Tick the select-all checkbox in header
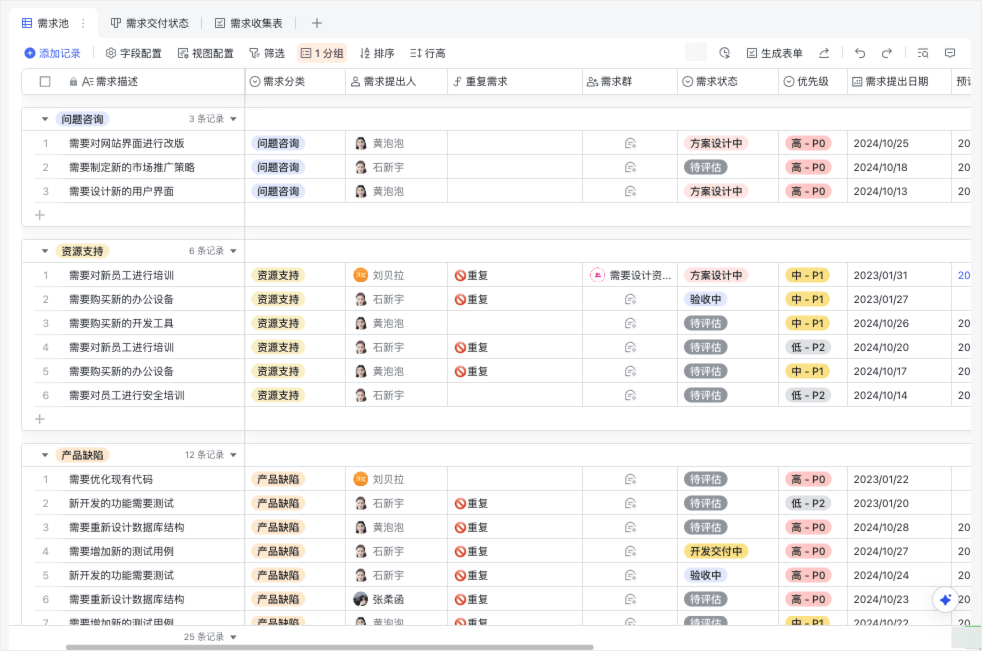Viewport: 982px width, 651px height. 45,81
